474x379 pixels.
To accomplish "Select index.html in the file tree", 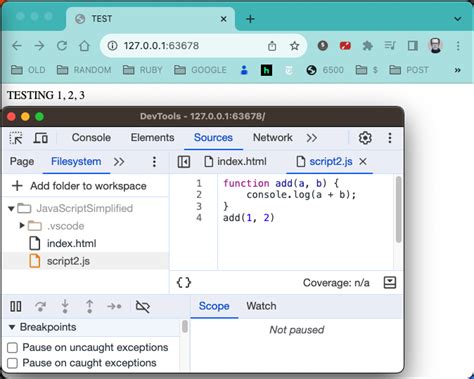I will (85, 244).
